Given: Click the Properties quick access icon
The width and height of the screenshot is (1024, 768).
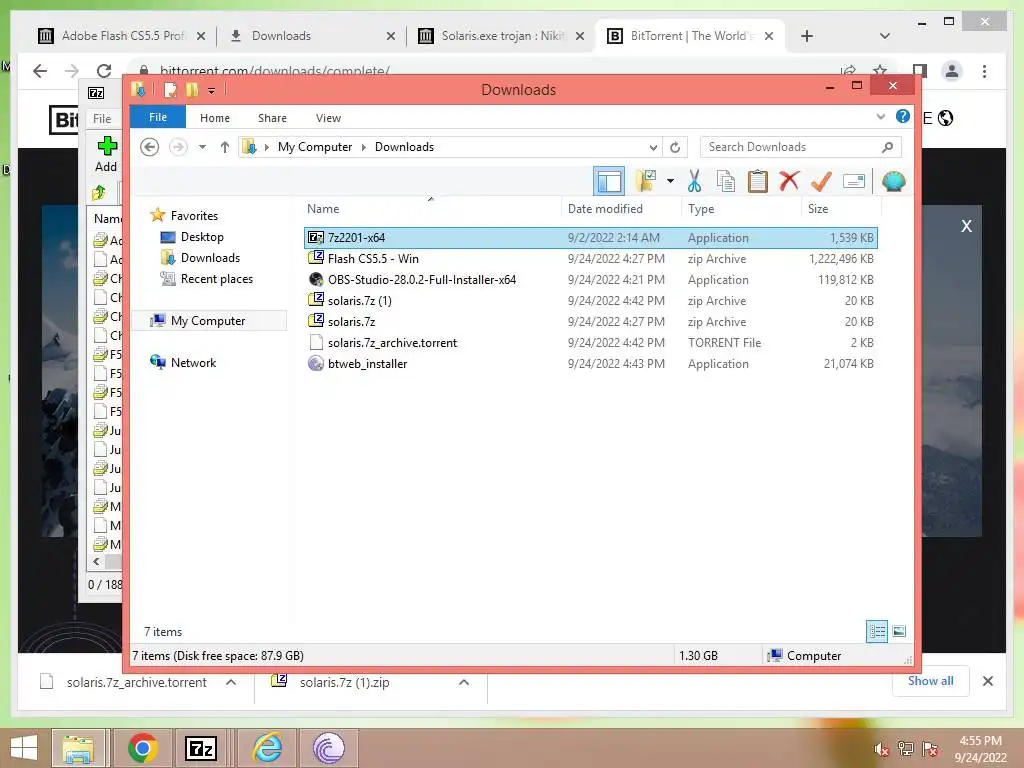Looking at the screenshot, I should (x=170, y=89).
